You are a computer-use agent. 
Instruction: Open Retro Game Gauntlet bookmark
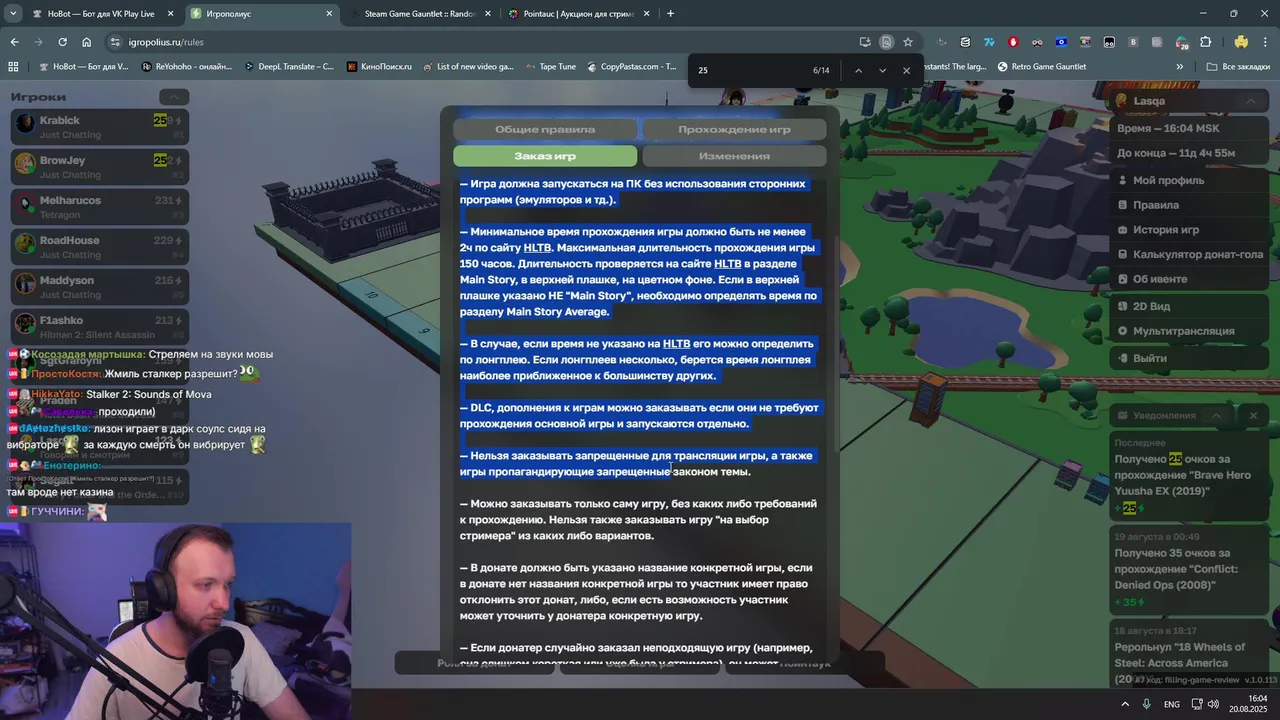[x=1041, y=66]
